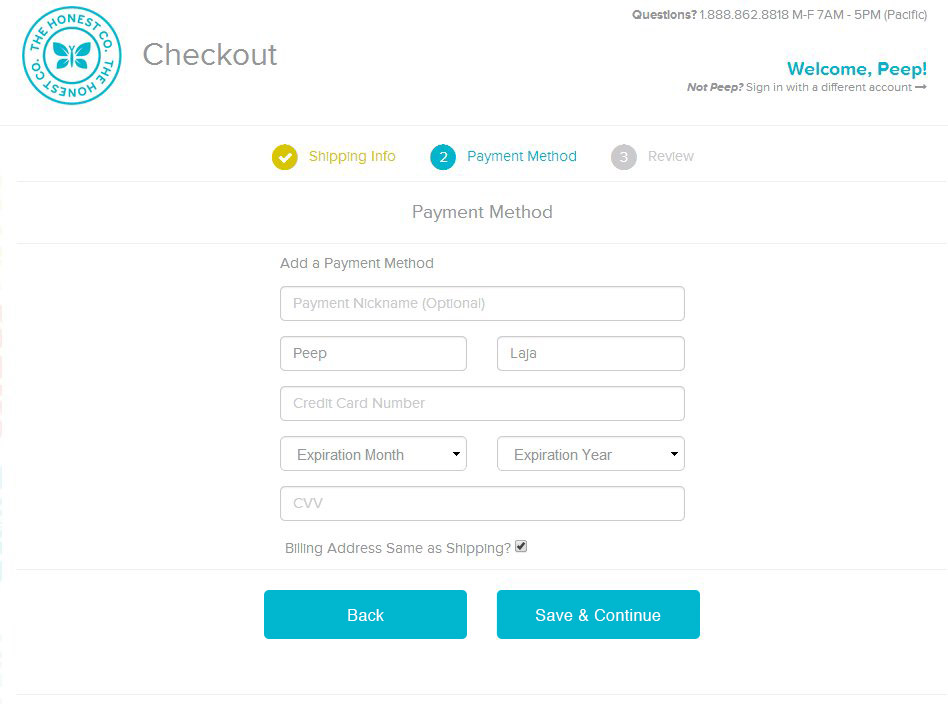Click the first name field containing Peep
The width and height of the screenshot is (948, 704).
(374, 353)
